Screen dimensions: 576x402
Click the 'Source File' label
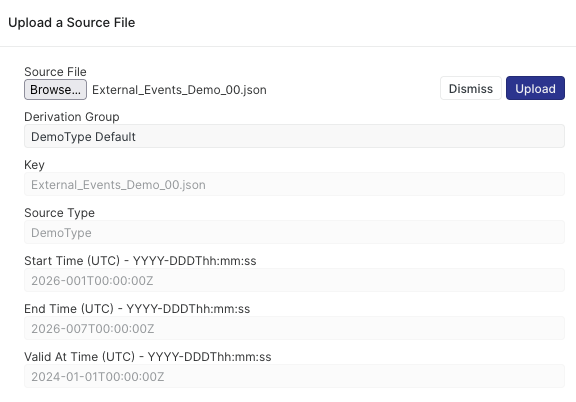pos(55,72)
